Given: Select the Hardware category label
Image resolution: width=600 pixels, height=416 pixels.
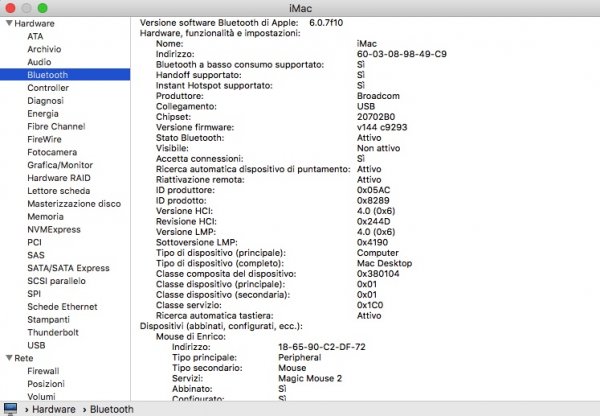Looking at the screenshot, I should point(34,23).
